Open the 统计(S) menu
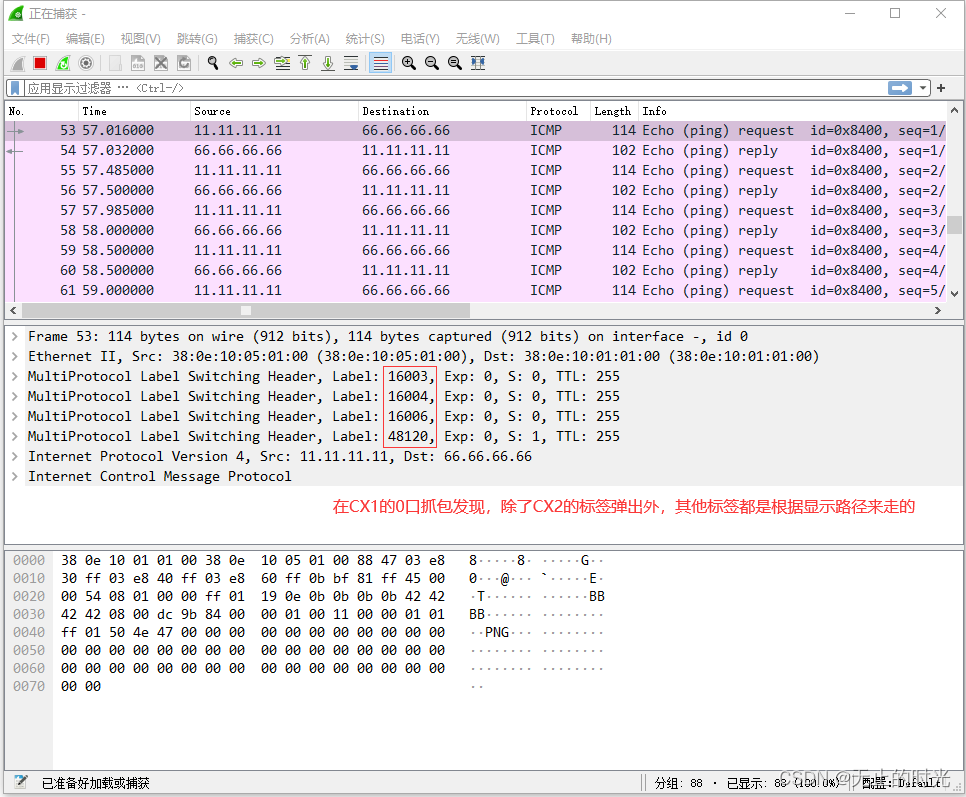Viewport: 966px width, 797px height. tap(364, 38)
